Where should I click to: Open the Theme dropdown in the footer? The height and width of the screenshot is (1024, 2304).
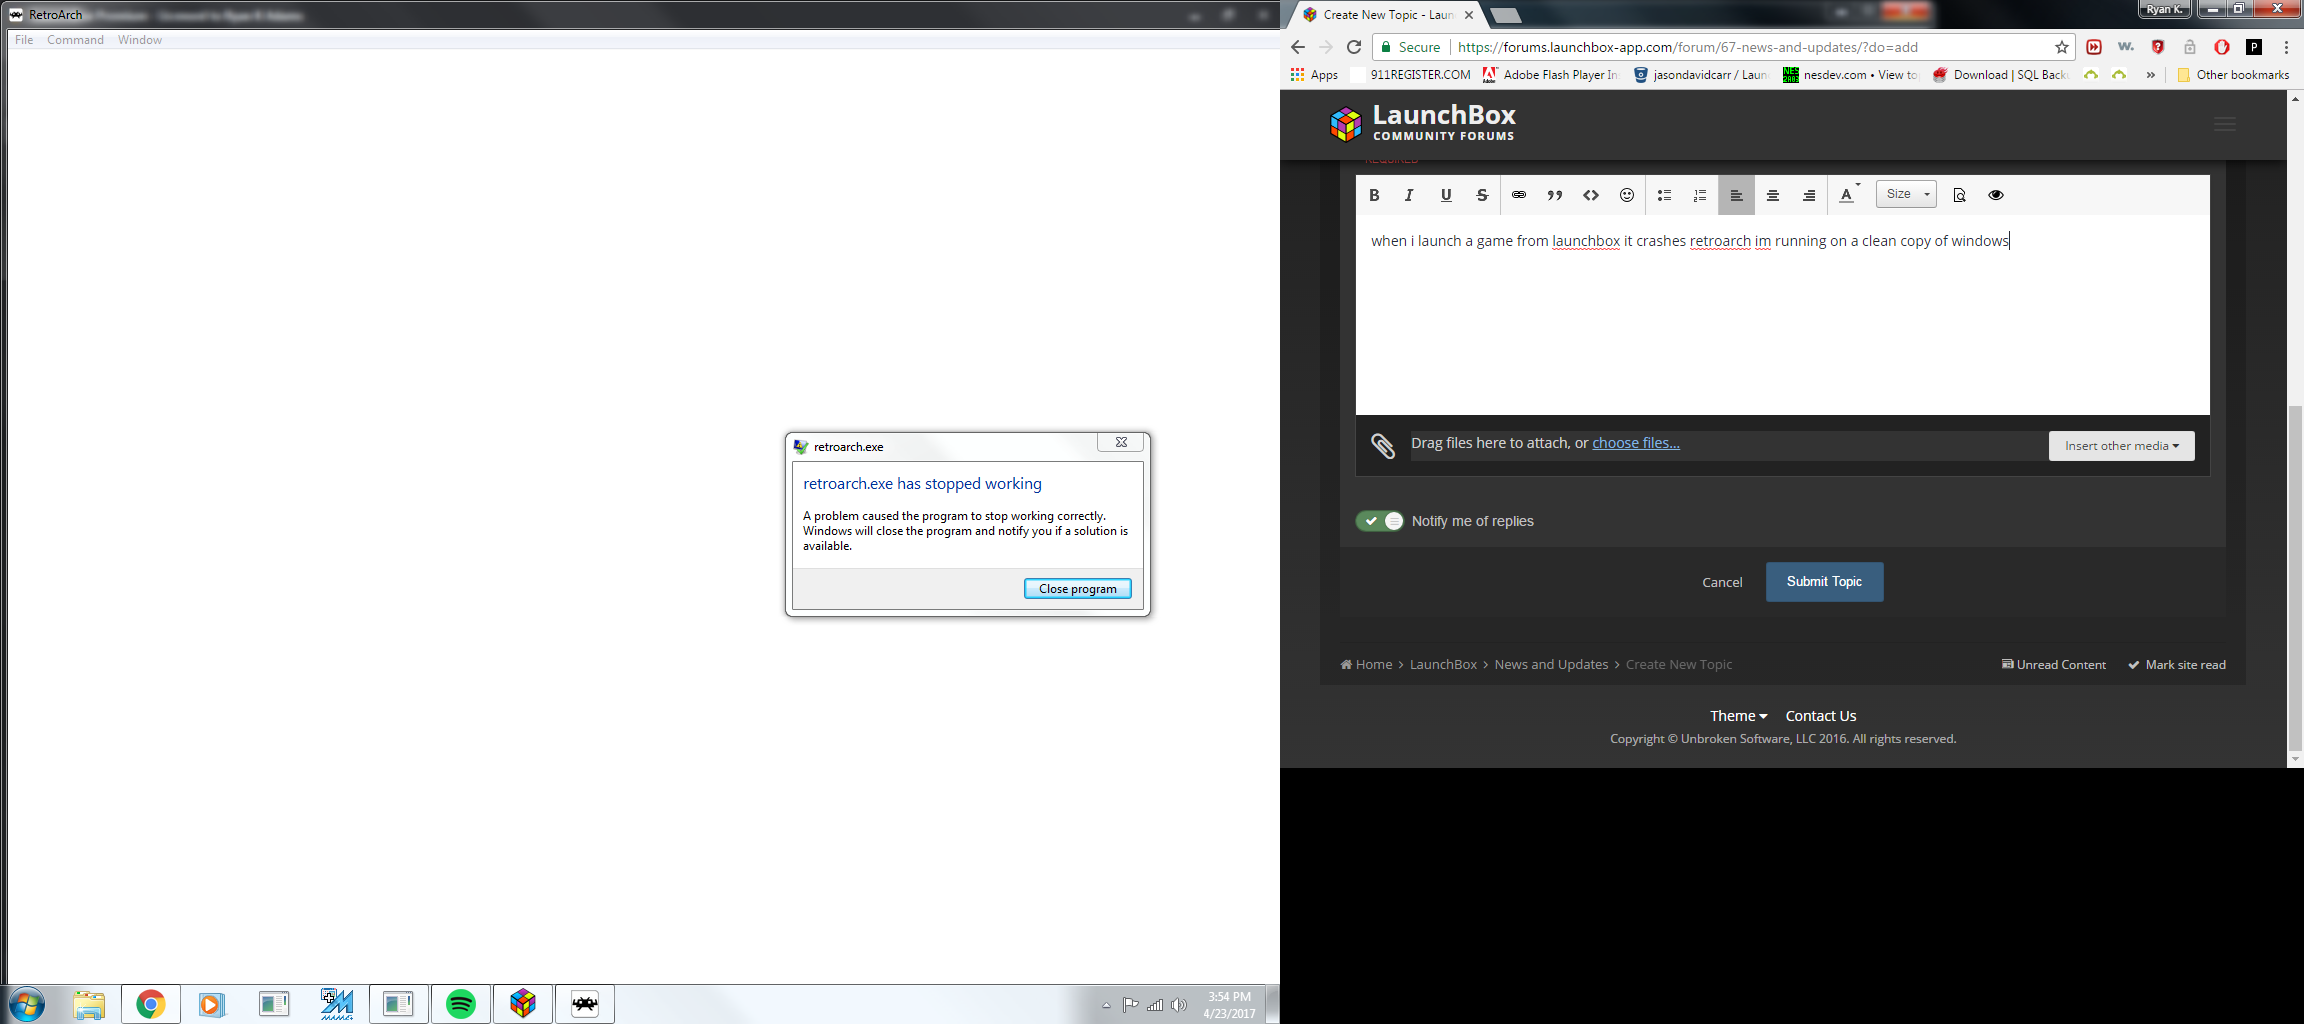point(1738,716)
